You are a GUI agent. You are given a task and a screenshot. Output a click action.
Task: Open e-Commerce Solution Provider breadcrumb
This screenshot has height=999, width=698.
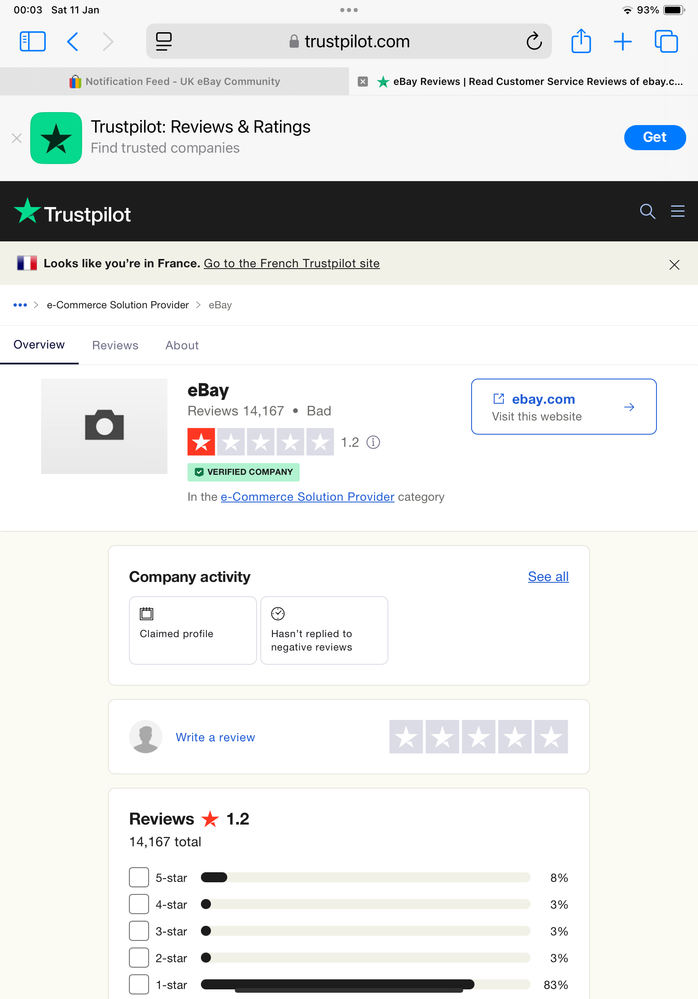coord(118,305)
